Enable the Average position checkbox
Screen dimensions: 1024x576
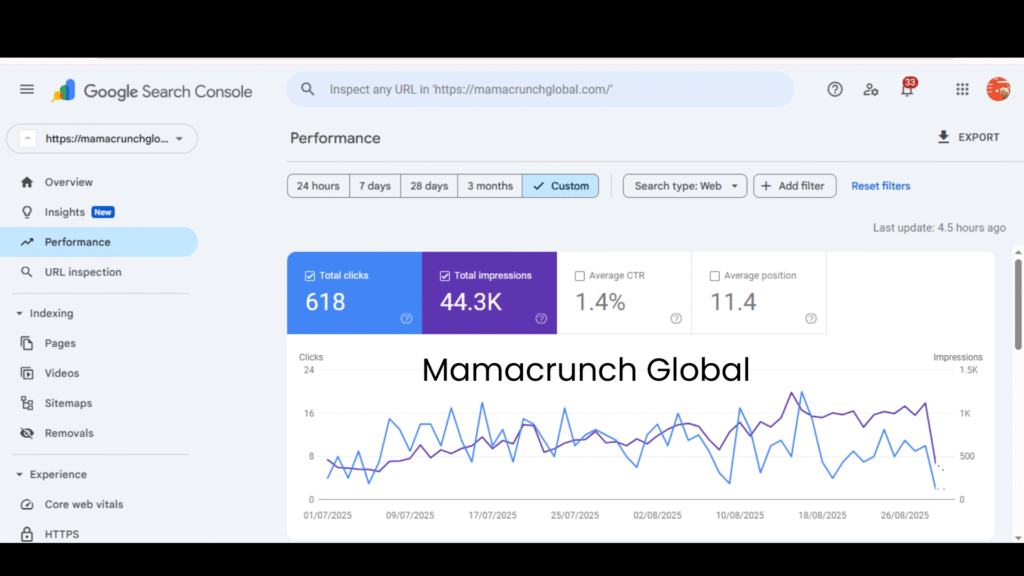(x=714, y=276)
